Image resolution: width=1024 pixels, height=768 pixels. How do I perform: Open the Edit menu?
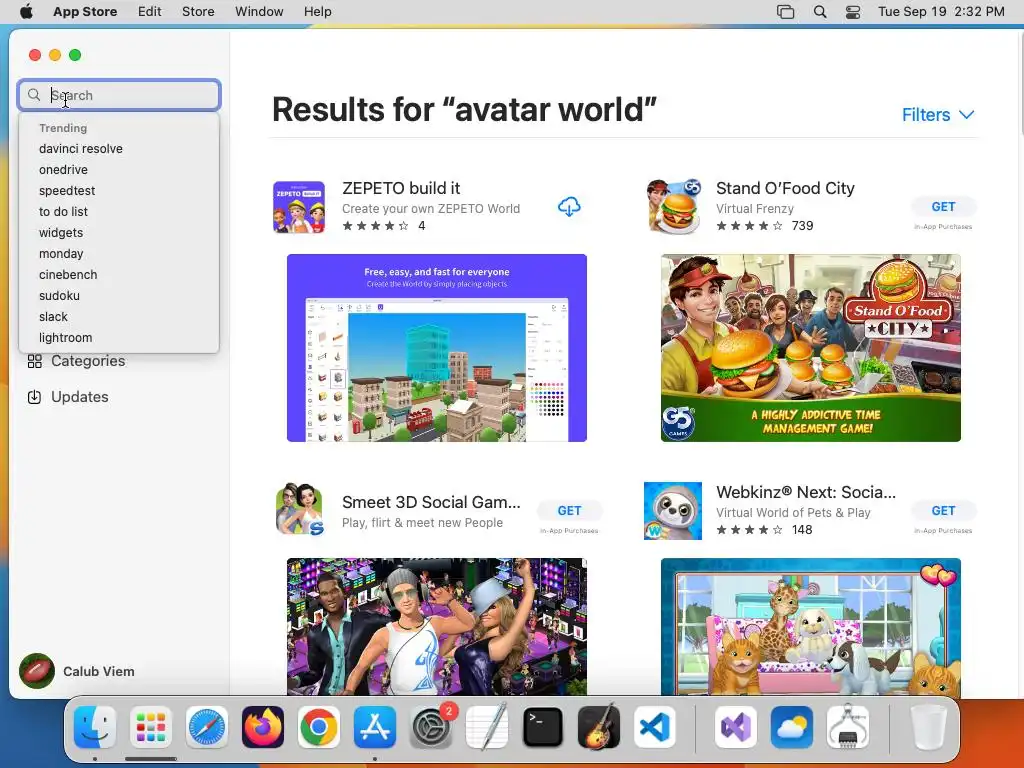coord(150,12)
